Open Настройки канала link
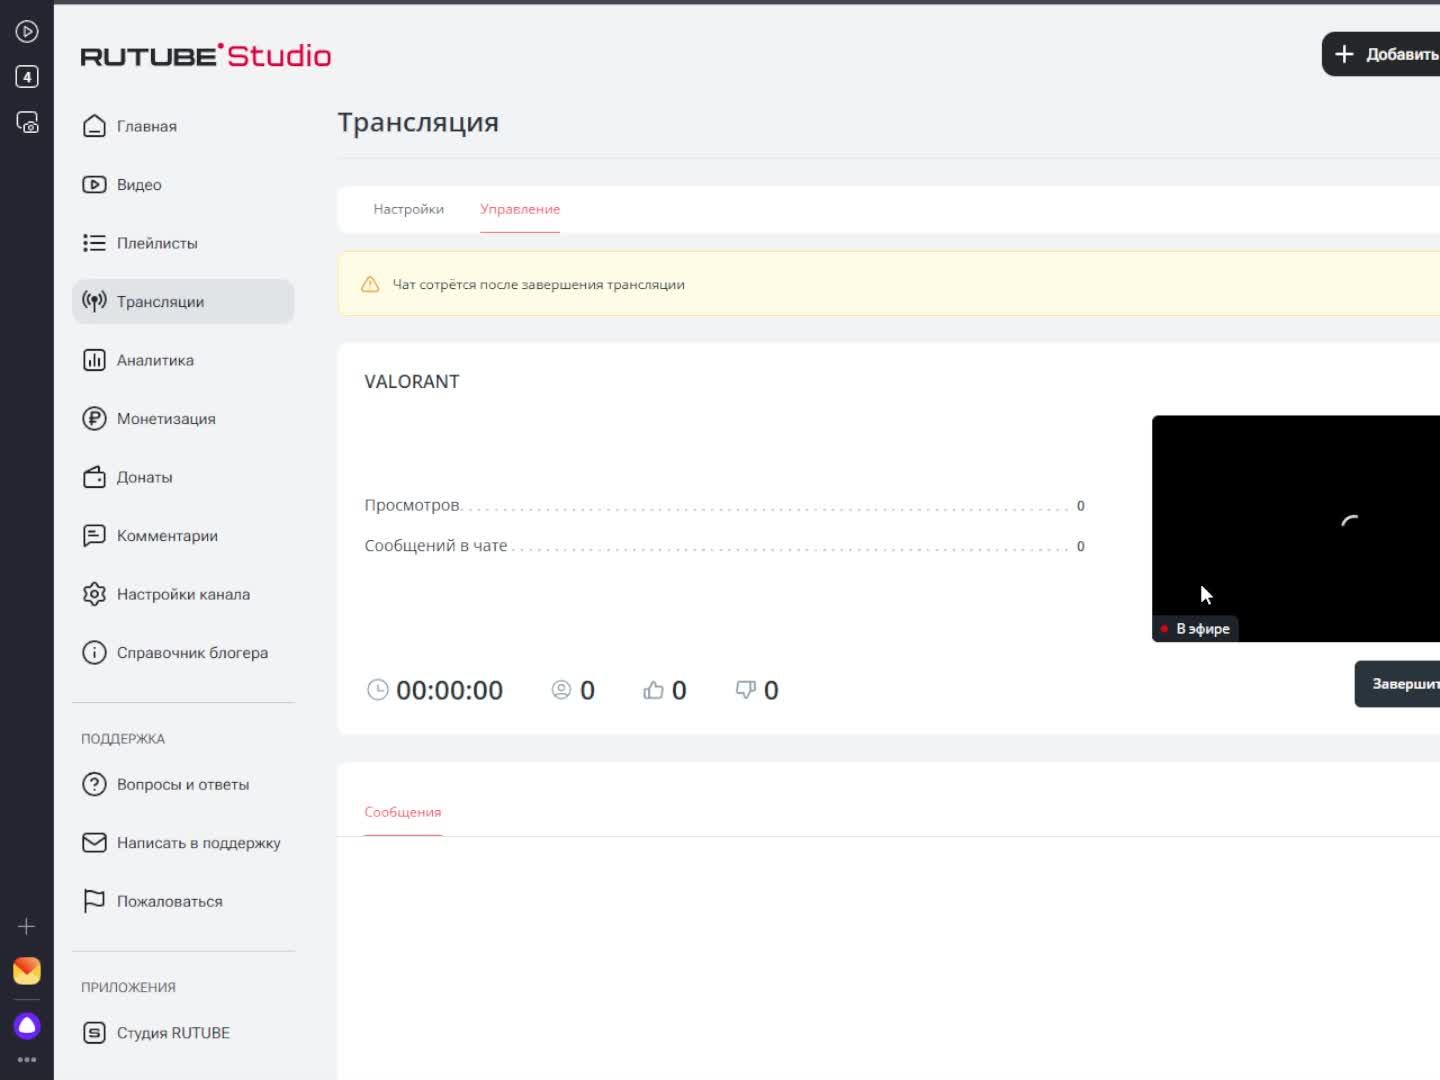Image resolution: width=1440 pixels, height=1080 pixels. tap(183, 594)
